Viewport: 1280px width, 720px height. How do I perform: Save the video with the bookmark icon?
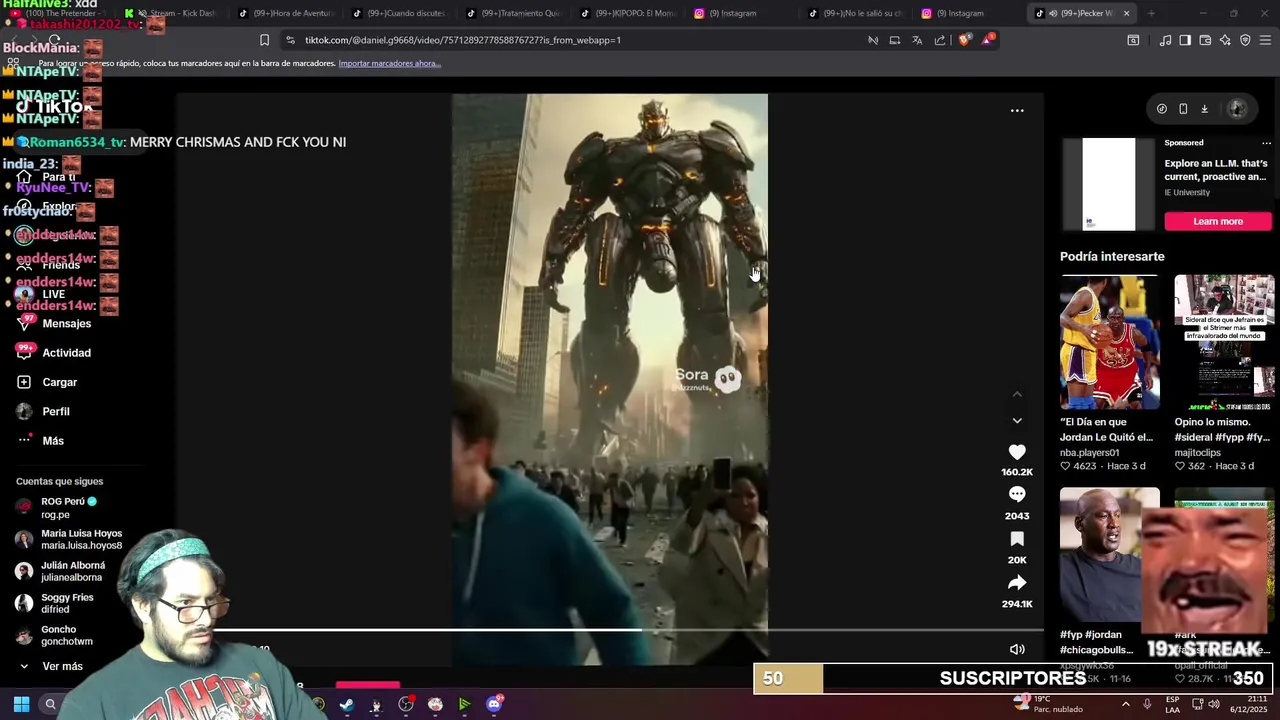1017,539
